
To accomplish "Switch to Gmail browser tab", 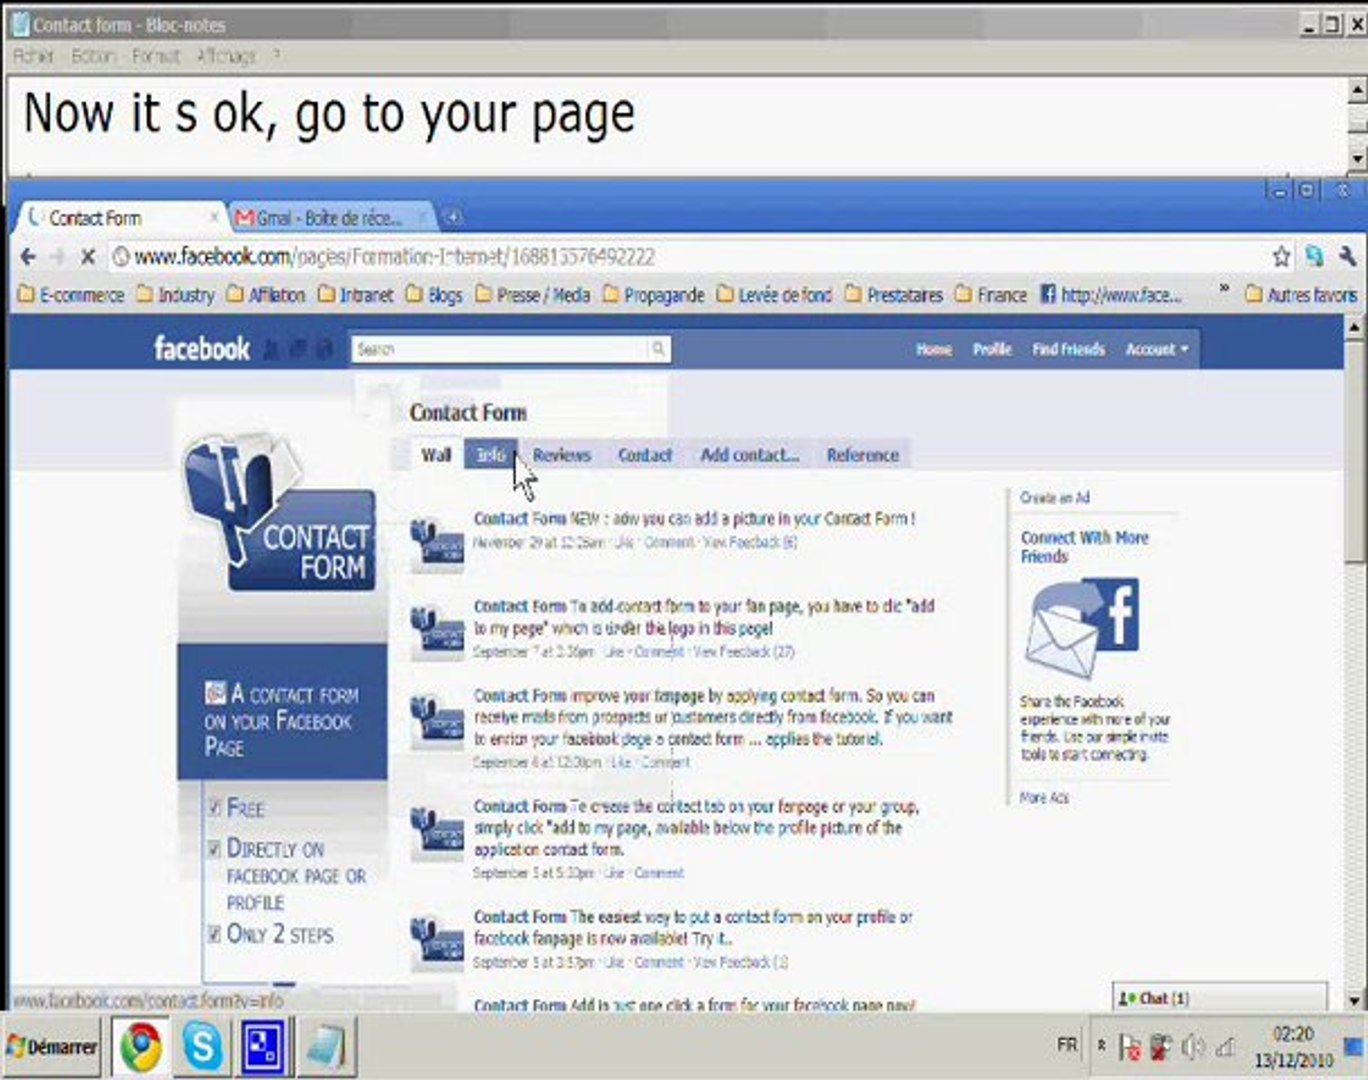I will tap(328, 217).
